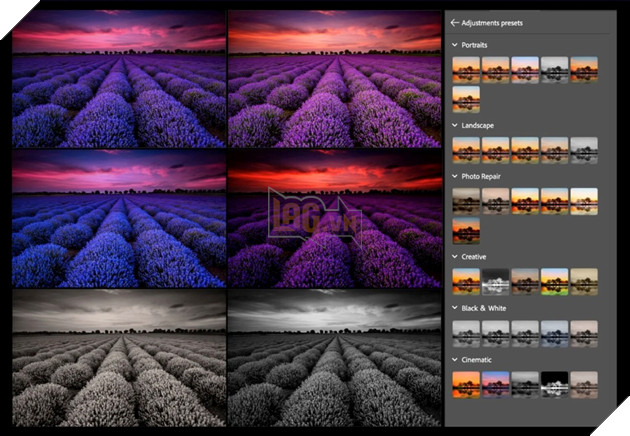Apply the first Black & White preset

coord(466,334)
